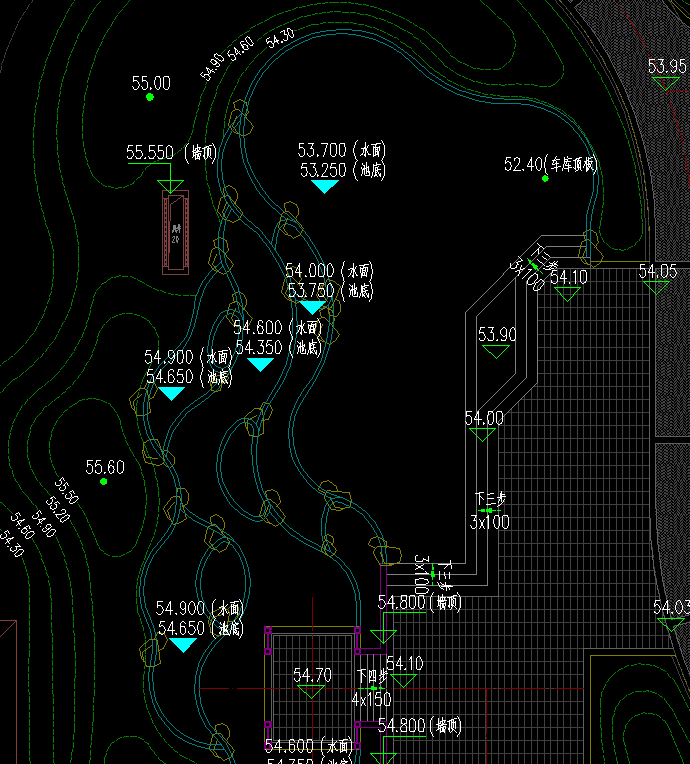Pick the green triangle marker under 55.550
Viewport: 690px width, 764px height.
(171, 186)
